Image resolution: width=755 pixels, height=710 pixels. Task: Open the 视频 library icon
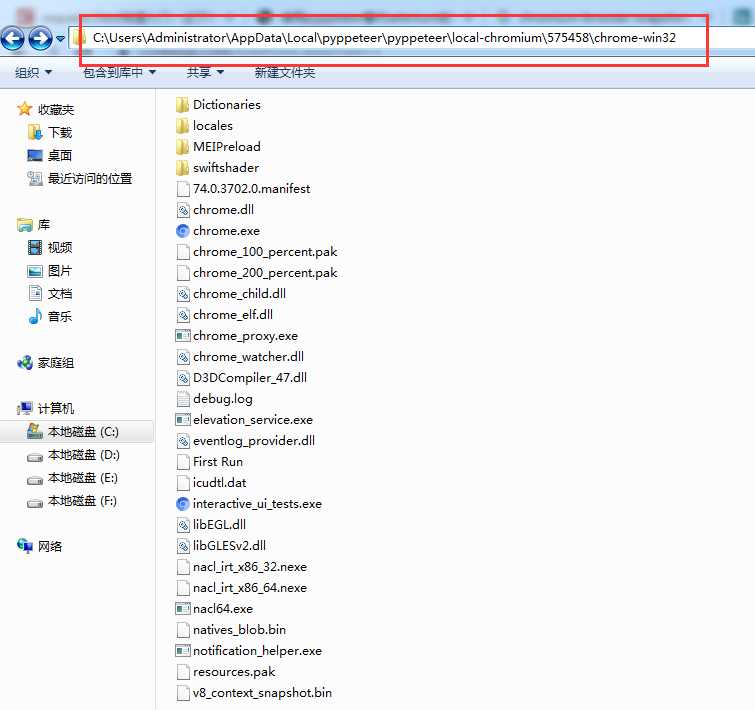coord(35,248)
